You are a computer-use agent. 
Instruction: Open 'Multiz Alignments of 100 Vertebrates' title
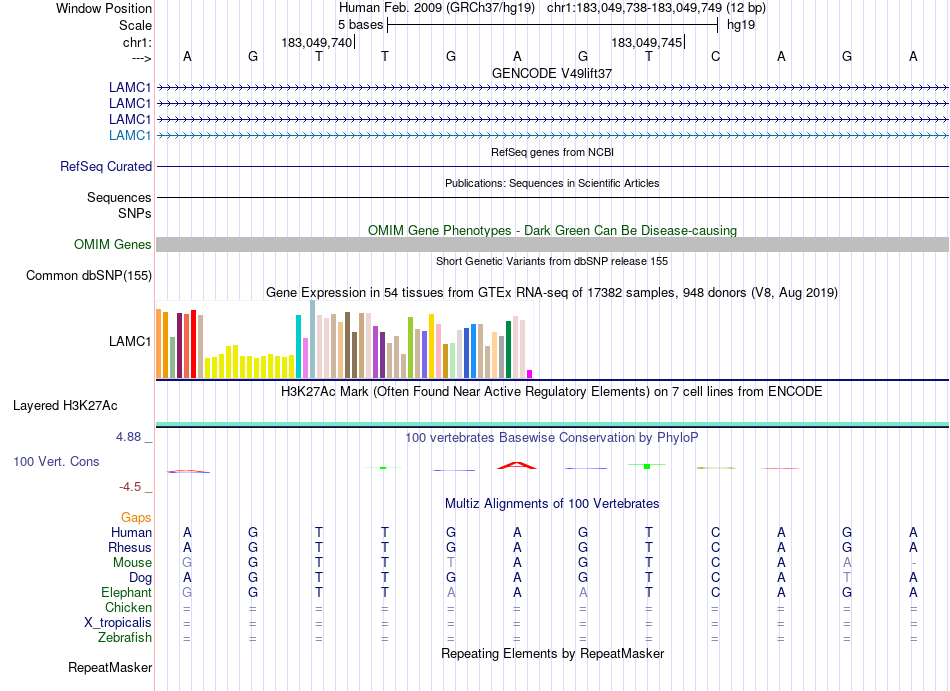click(552, 504)
